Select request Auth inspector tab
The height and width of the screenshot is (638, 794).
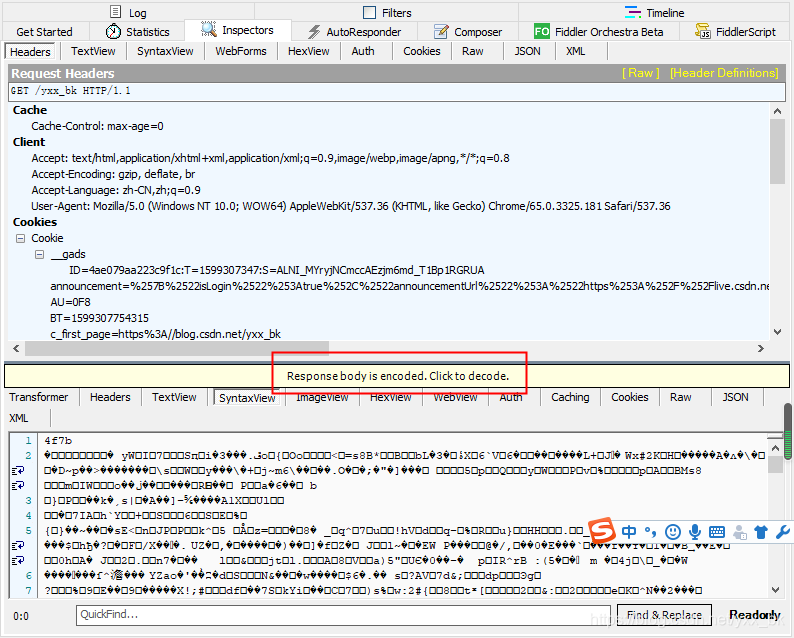tap(363, 51)
